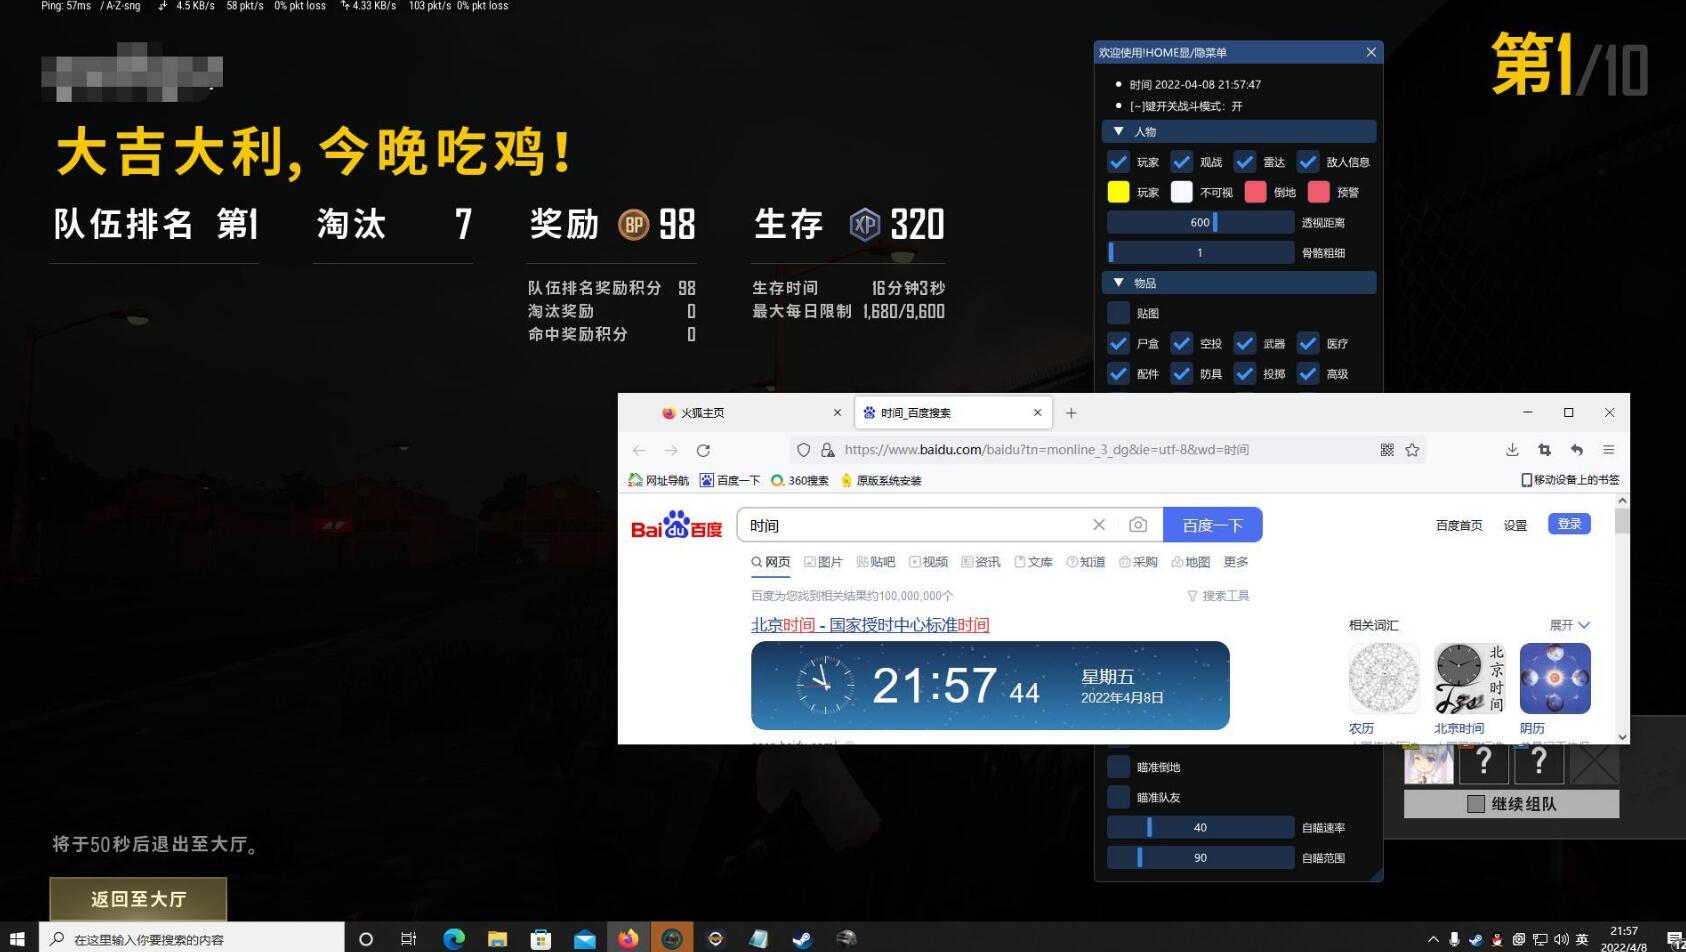Open the 地图 search tab

[1191, 562]
